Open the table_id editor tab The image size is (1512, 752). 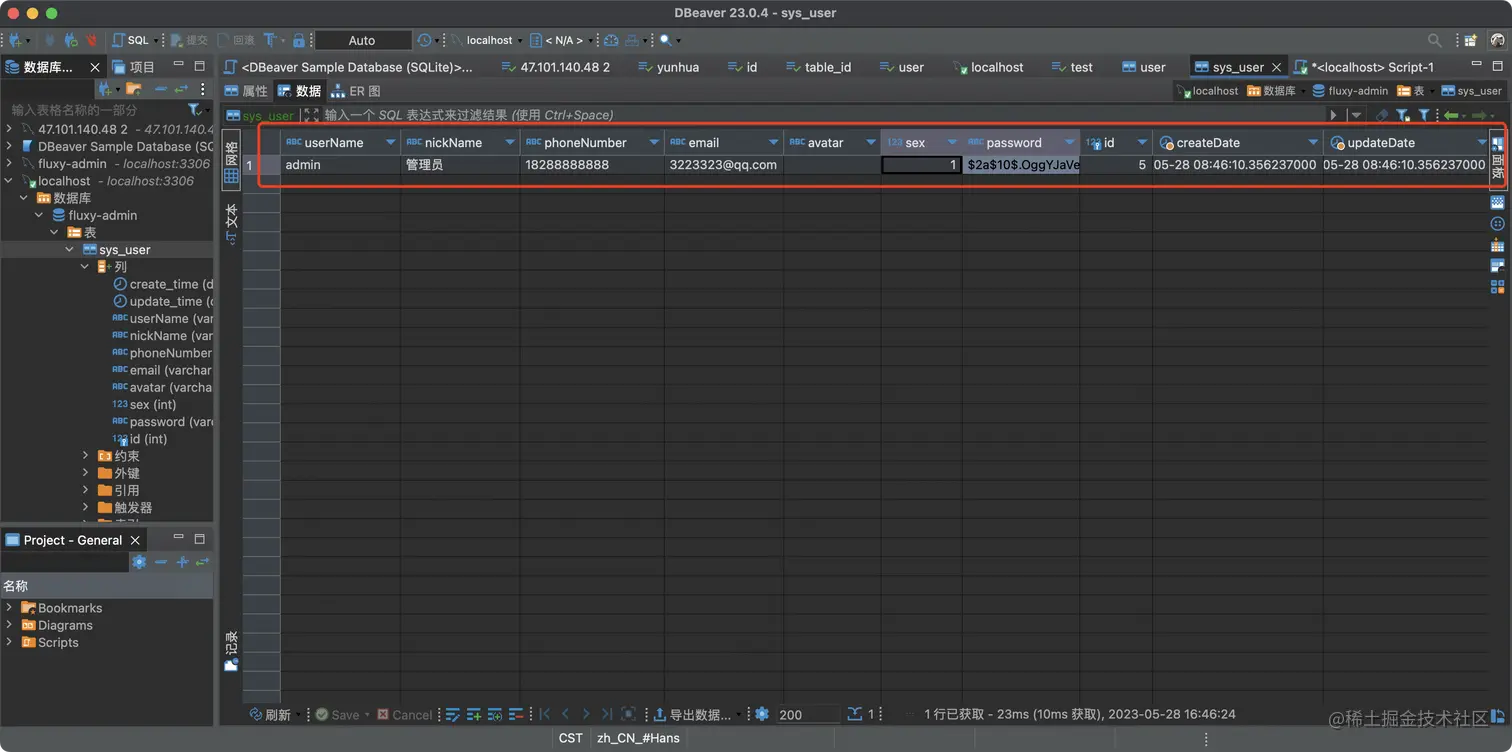tap(817, 67)
